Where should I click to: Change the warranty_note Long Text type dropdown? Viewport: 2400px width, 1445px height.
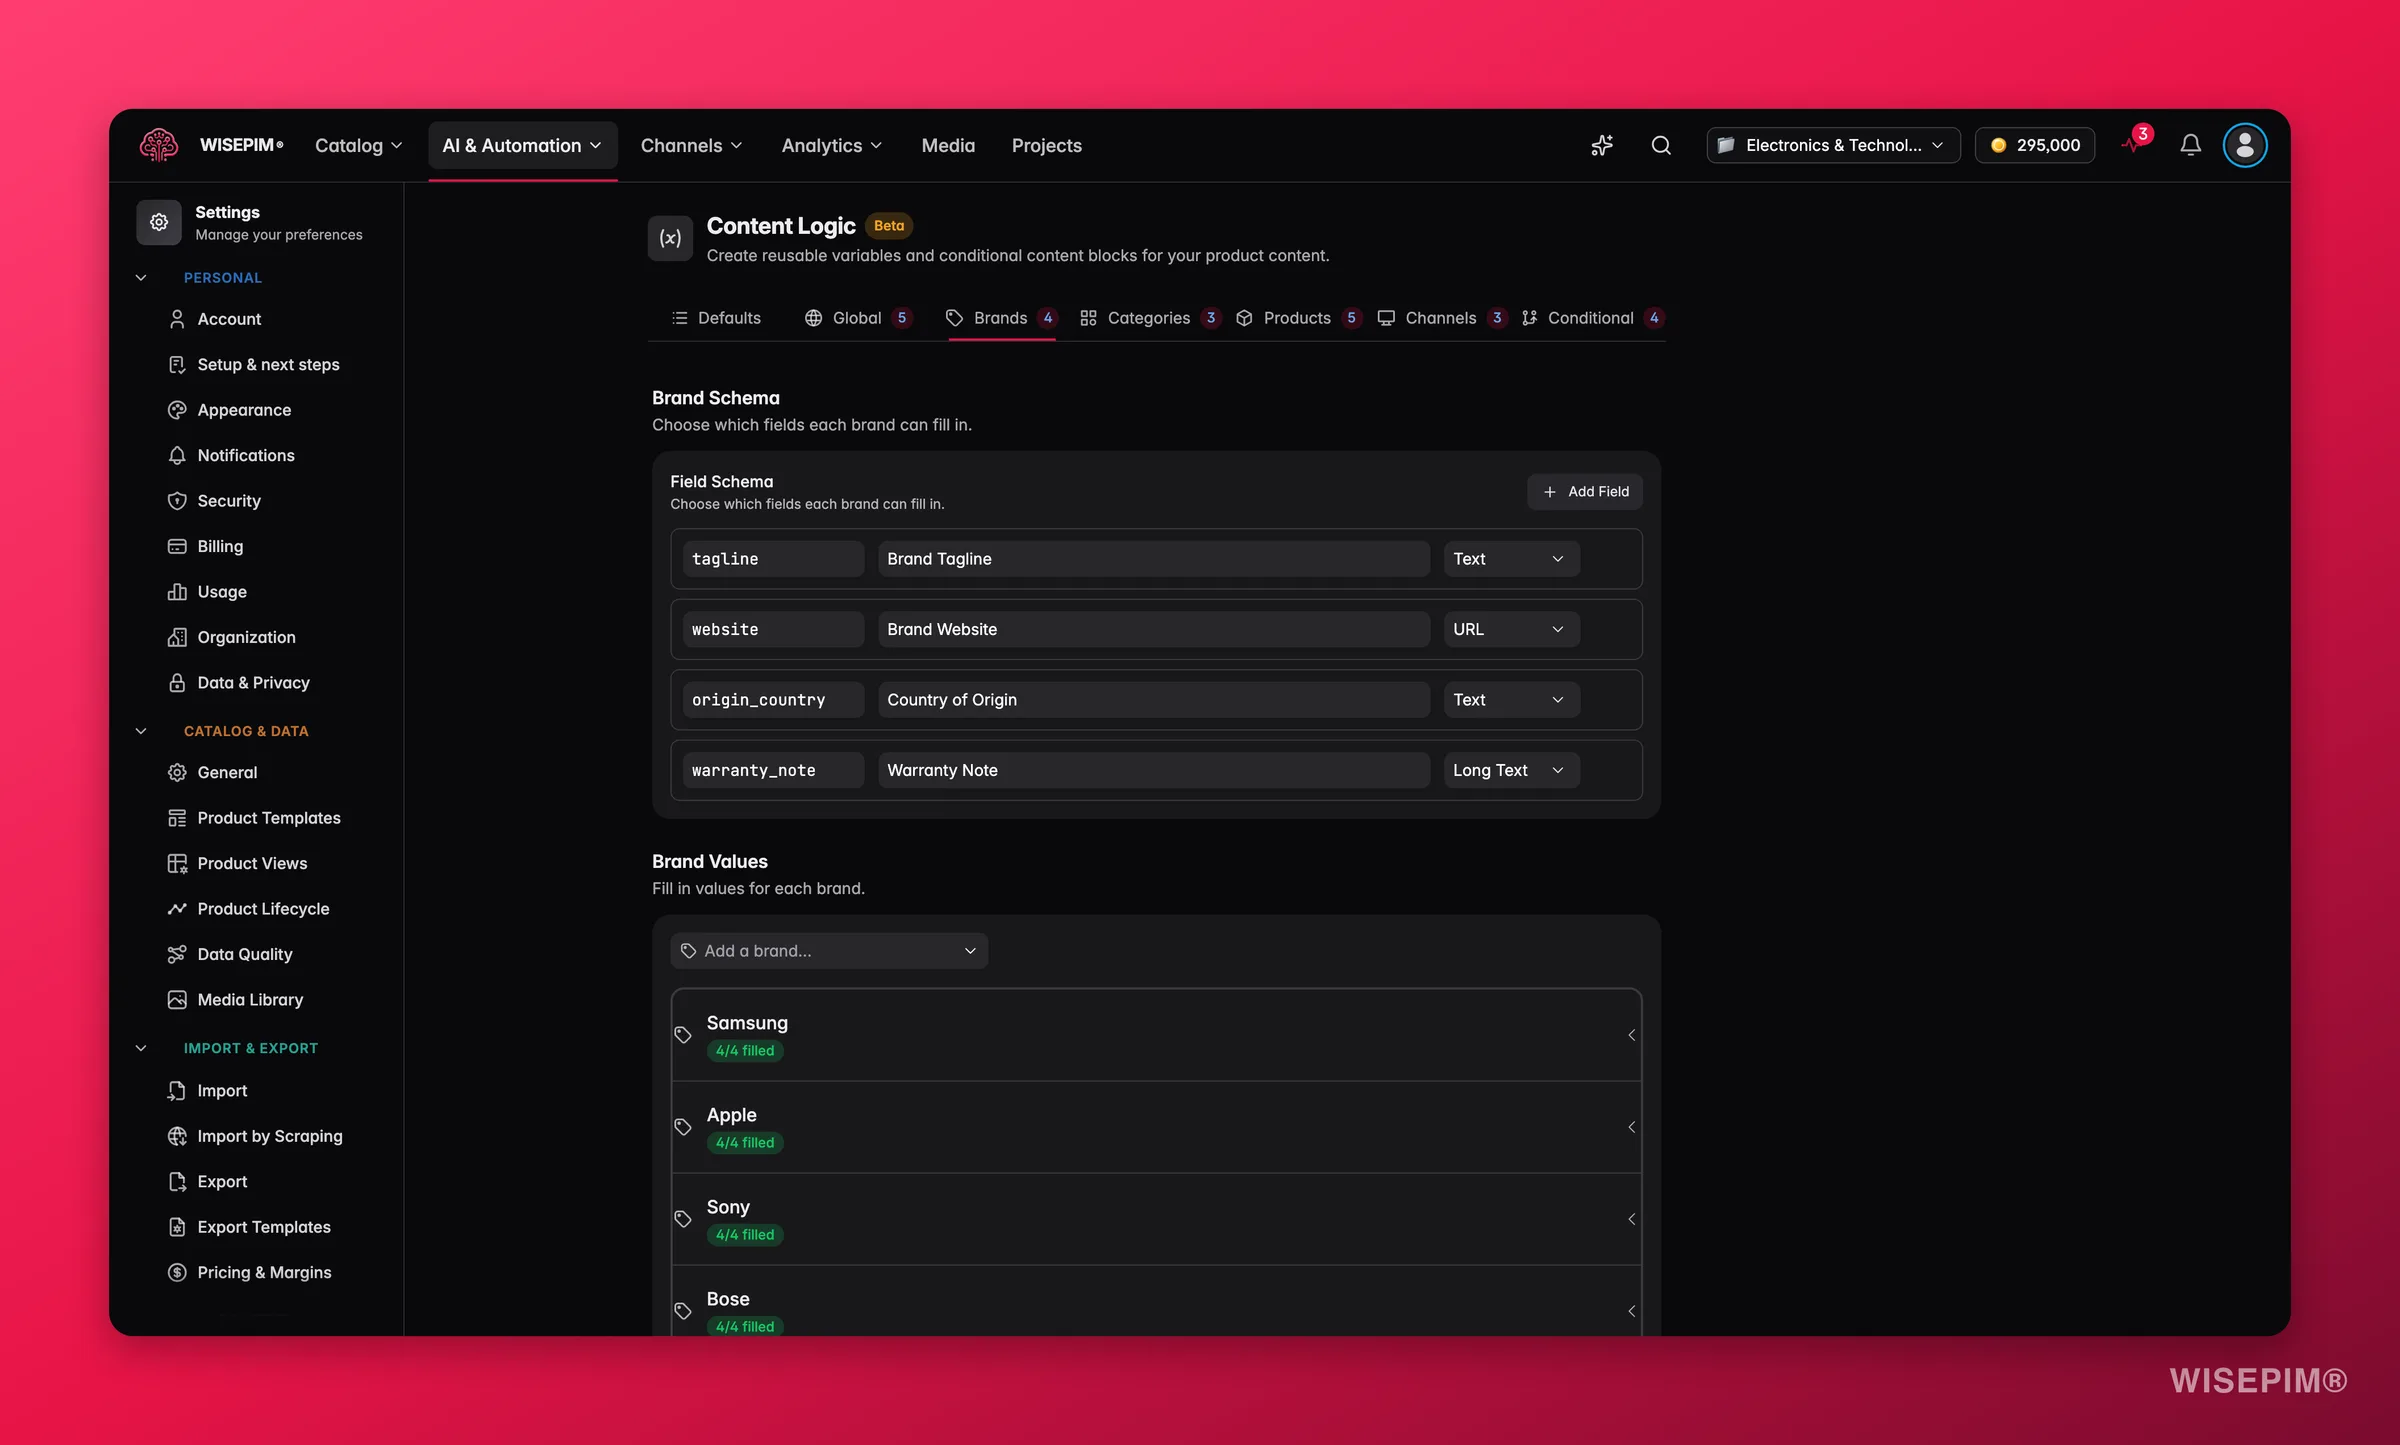(x=1511, y=770)
